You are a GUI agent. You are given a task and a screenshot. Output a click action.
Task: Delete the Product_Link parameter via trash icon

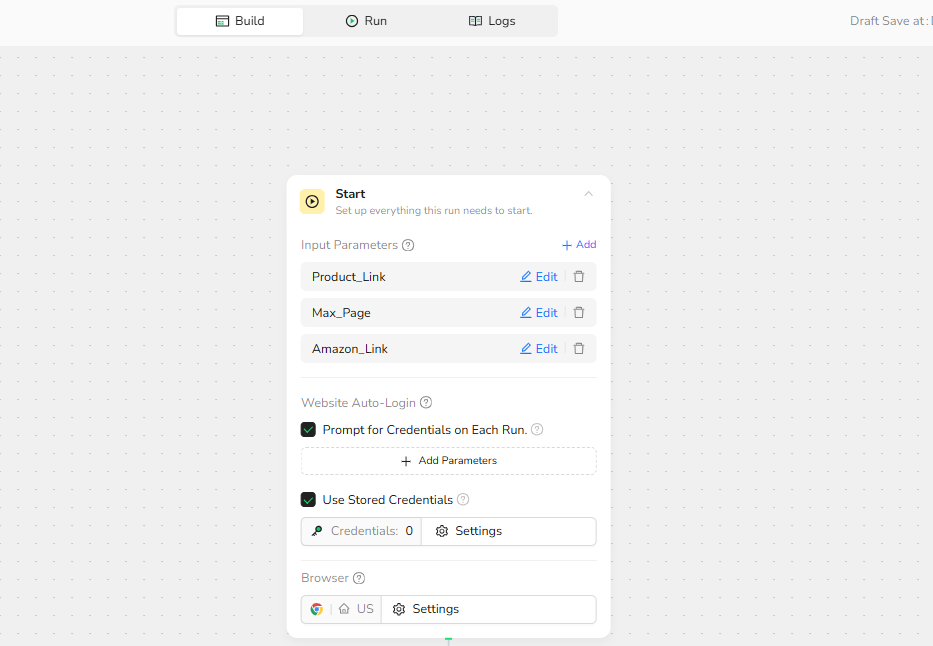[x=578, y=277]
